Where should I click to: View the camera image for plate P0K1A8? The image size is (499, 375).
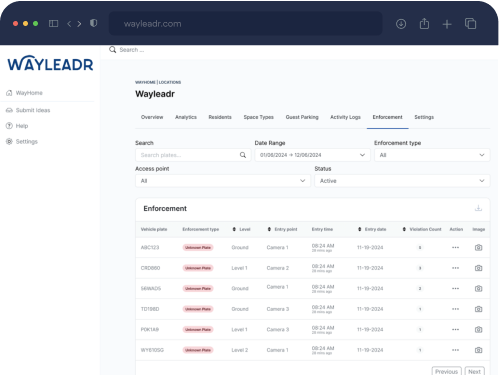(x=478, y=329)
